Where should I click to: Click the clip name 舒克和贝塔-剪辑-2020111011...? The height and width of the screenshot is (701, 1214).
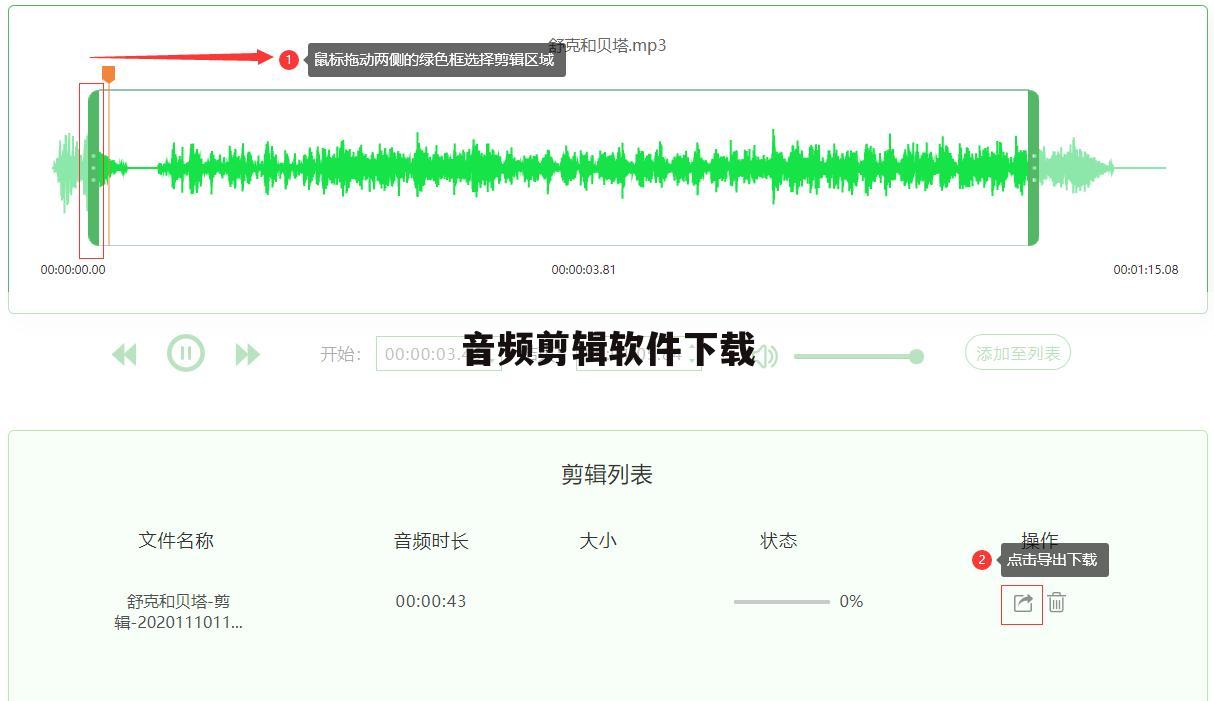coord(178,612)
